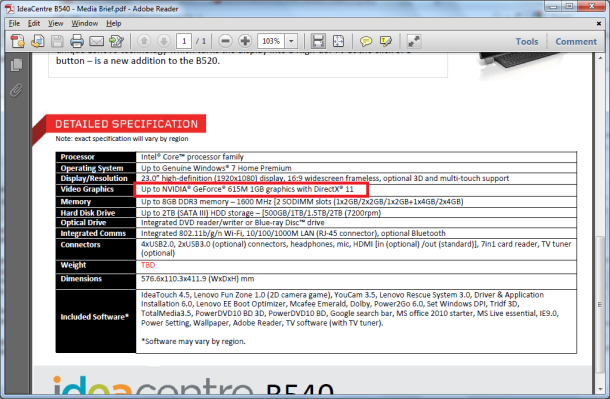This screenshot has width=610, height=399.
Task: Select the highlight text tool
Action: [386, 41]
